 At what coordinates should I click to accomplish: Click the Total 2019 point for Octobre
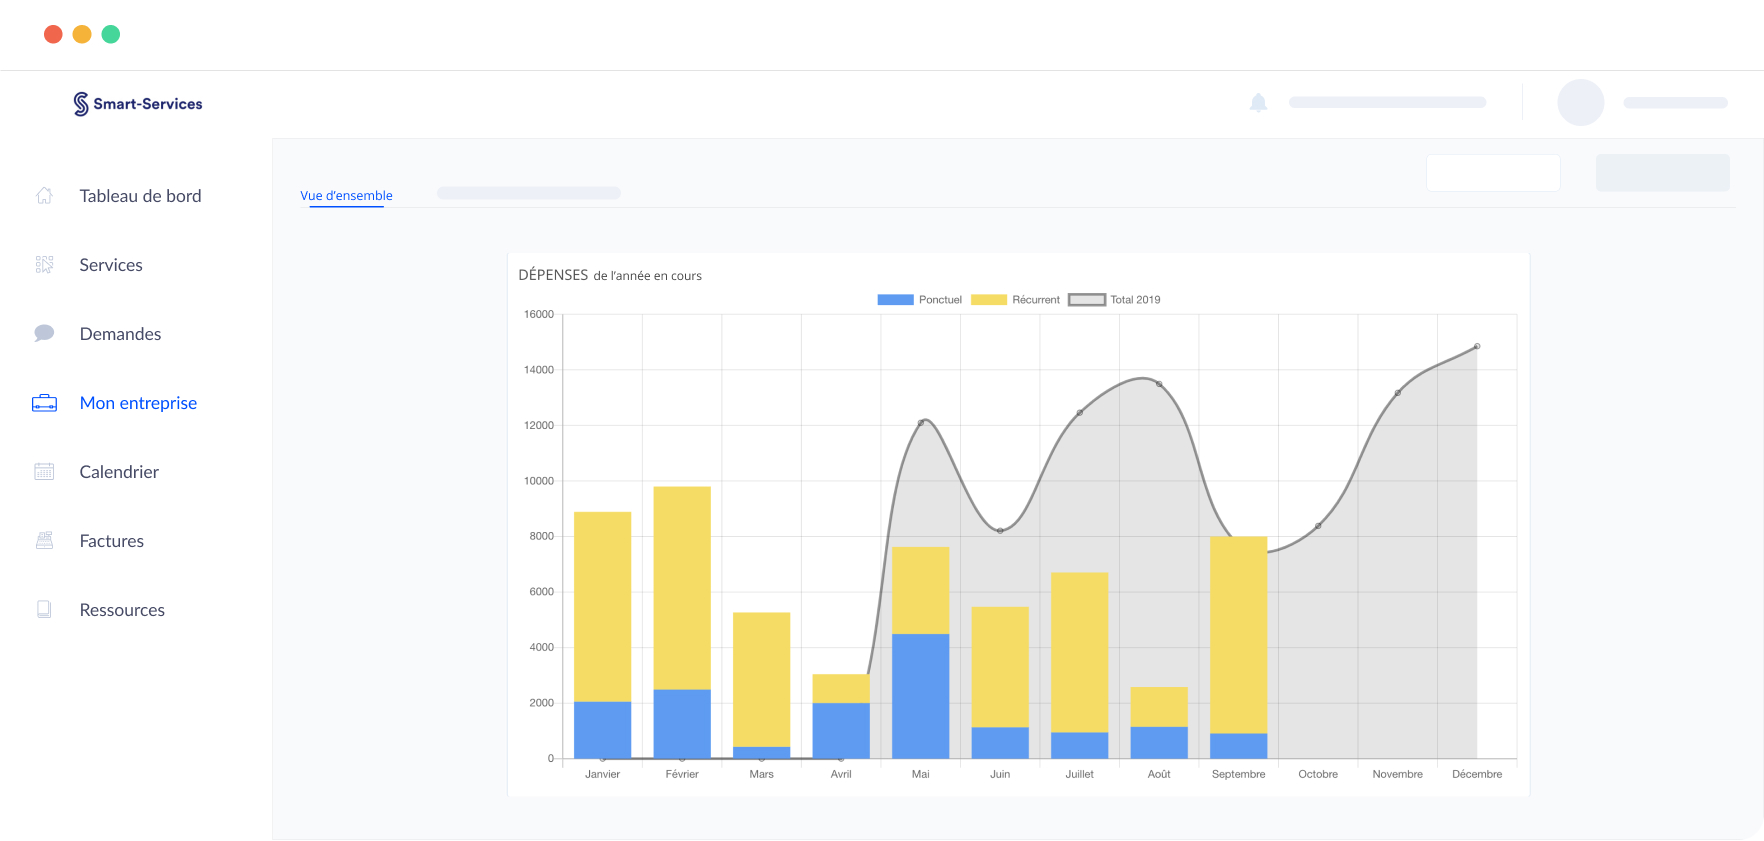1318,526
